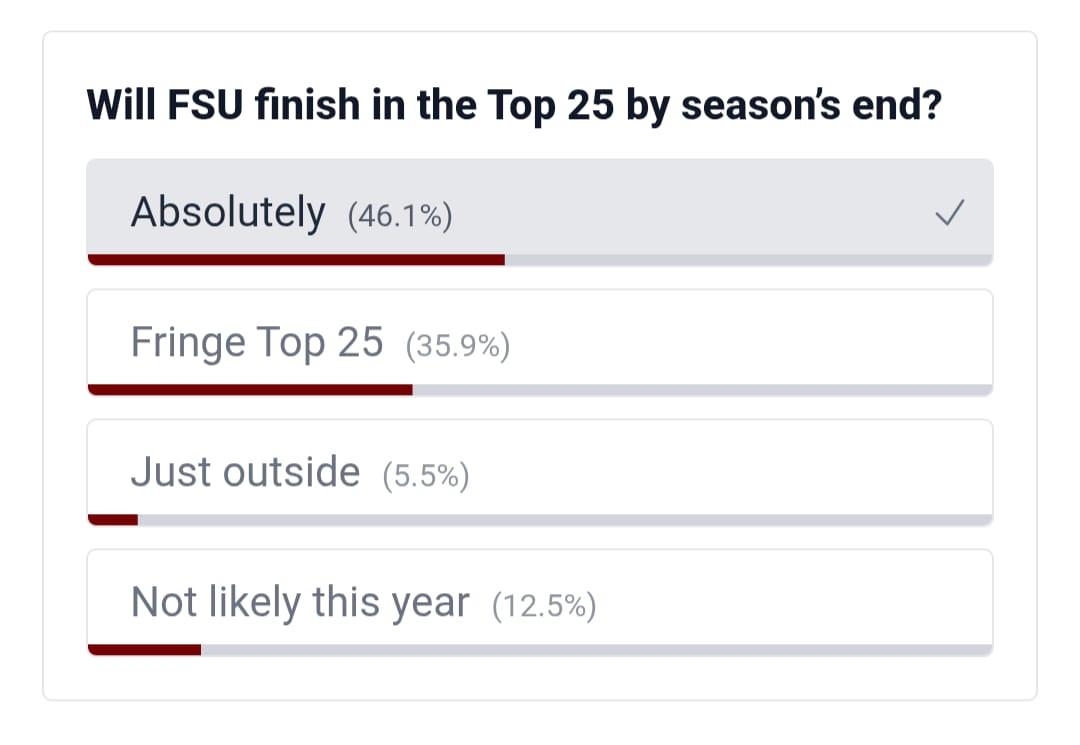Click the red progress bar under Fringe Top 25
This screenshot has height=745, width=1080.
pyautogui.click(x=250, y=390)
